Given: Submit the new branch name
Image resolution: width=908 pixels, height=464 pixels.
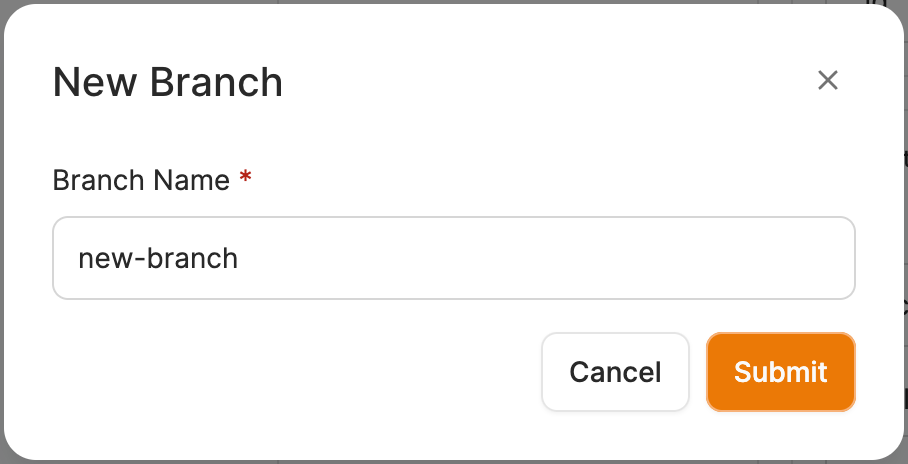Looking at the screenshot, I should (780, 372).
